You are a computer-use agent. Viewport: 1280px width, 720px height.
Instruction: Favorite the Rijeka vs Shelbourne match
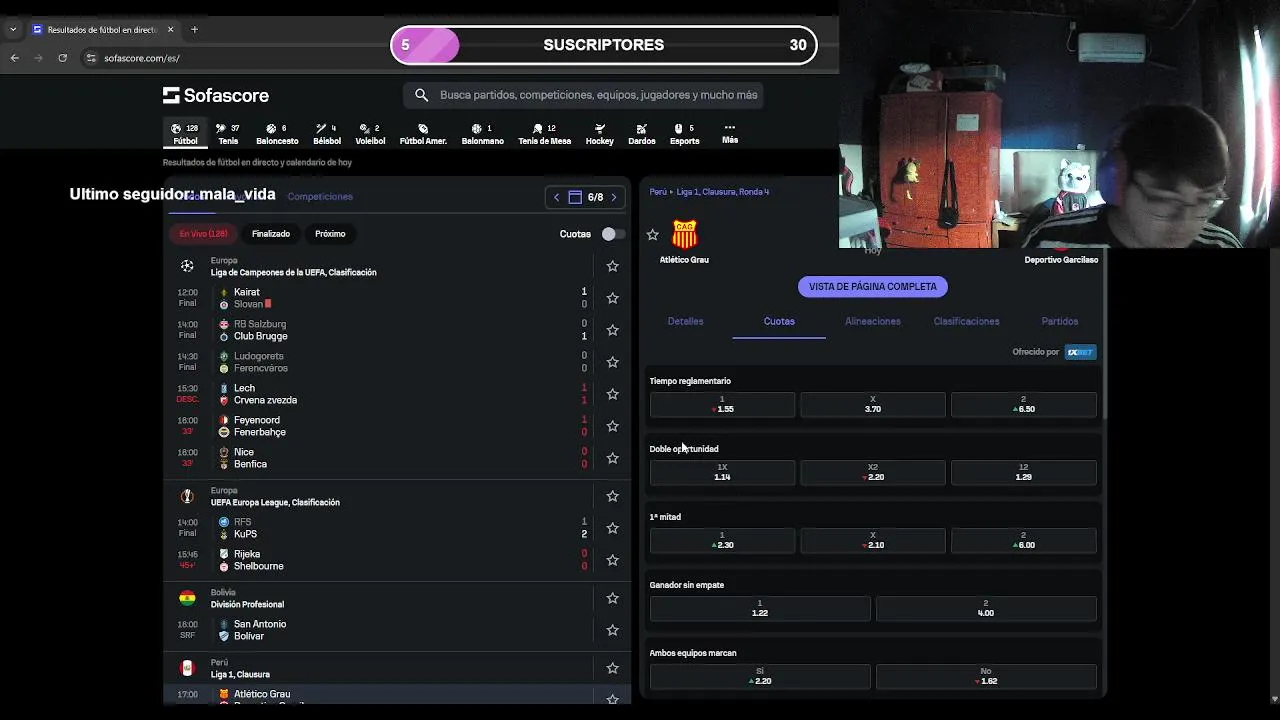point(612,560)
